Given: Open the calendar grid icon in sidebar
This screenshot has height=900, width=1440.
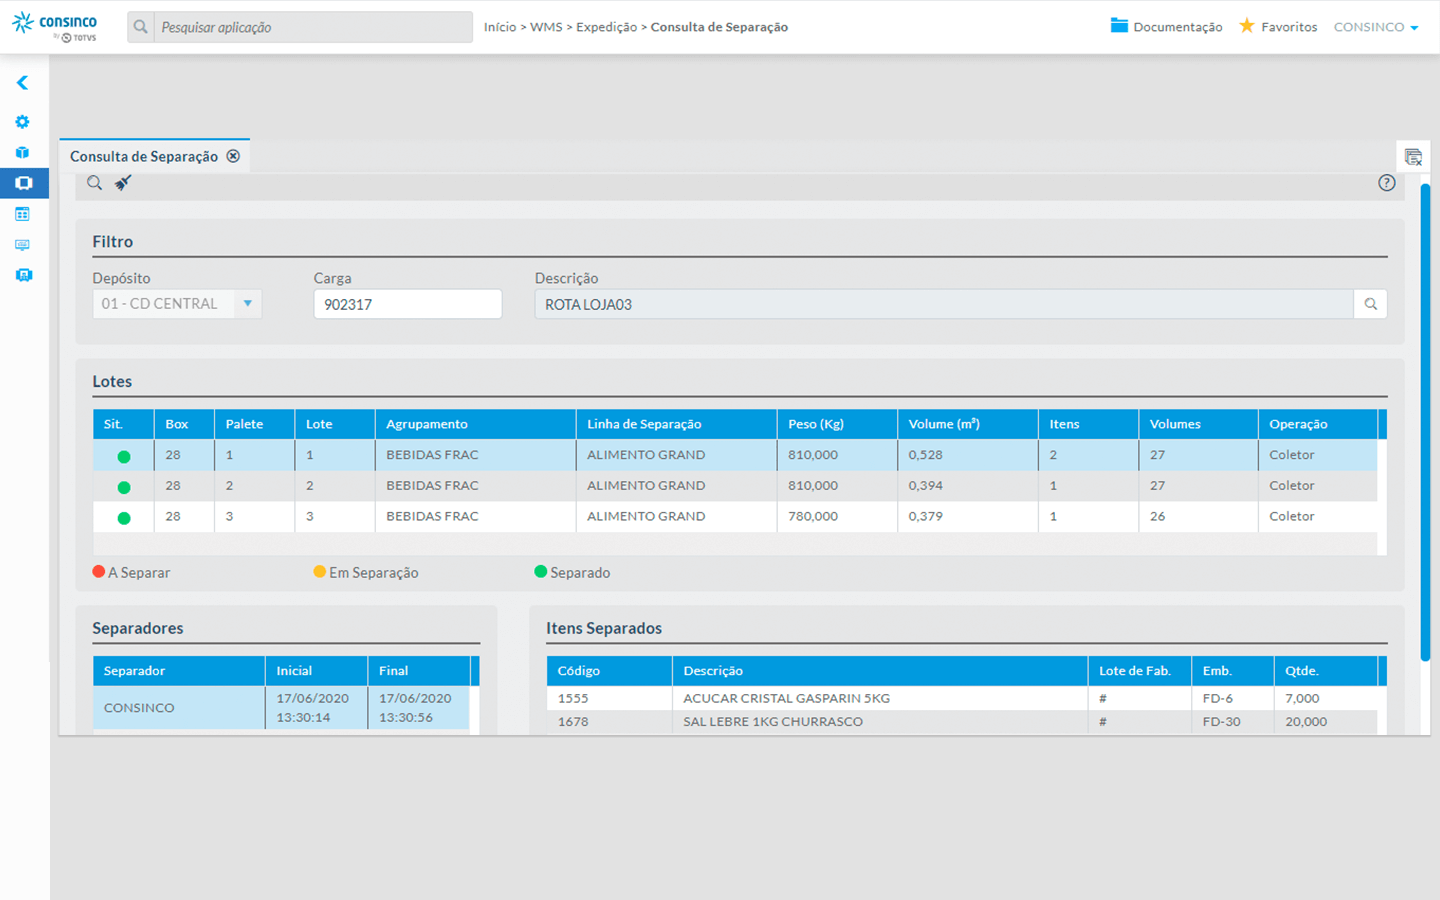Looking at the screenshot, I should click(x=22, y=214).
